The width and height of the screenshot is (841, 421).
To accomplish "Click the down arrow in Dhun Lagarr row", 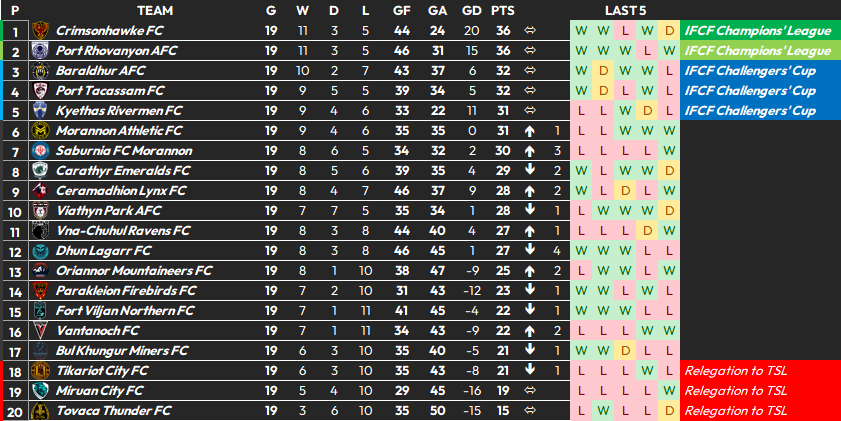I will (x=530, y=250).
